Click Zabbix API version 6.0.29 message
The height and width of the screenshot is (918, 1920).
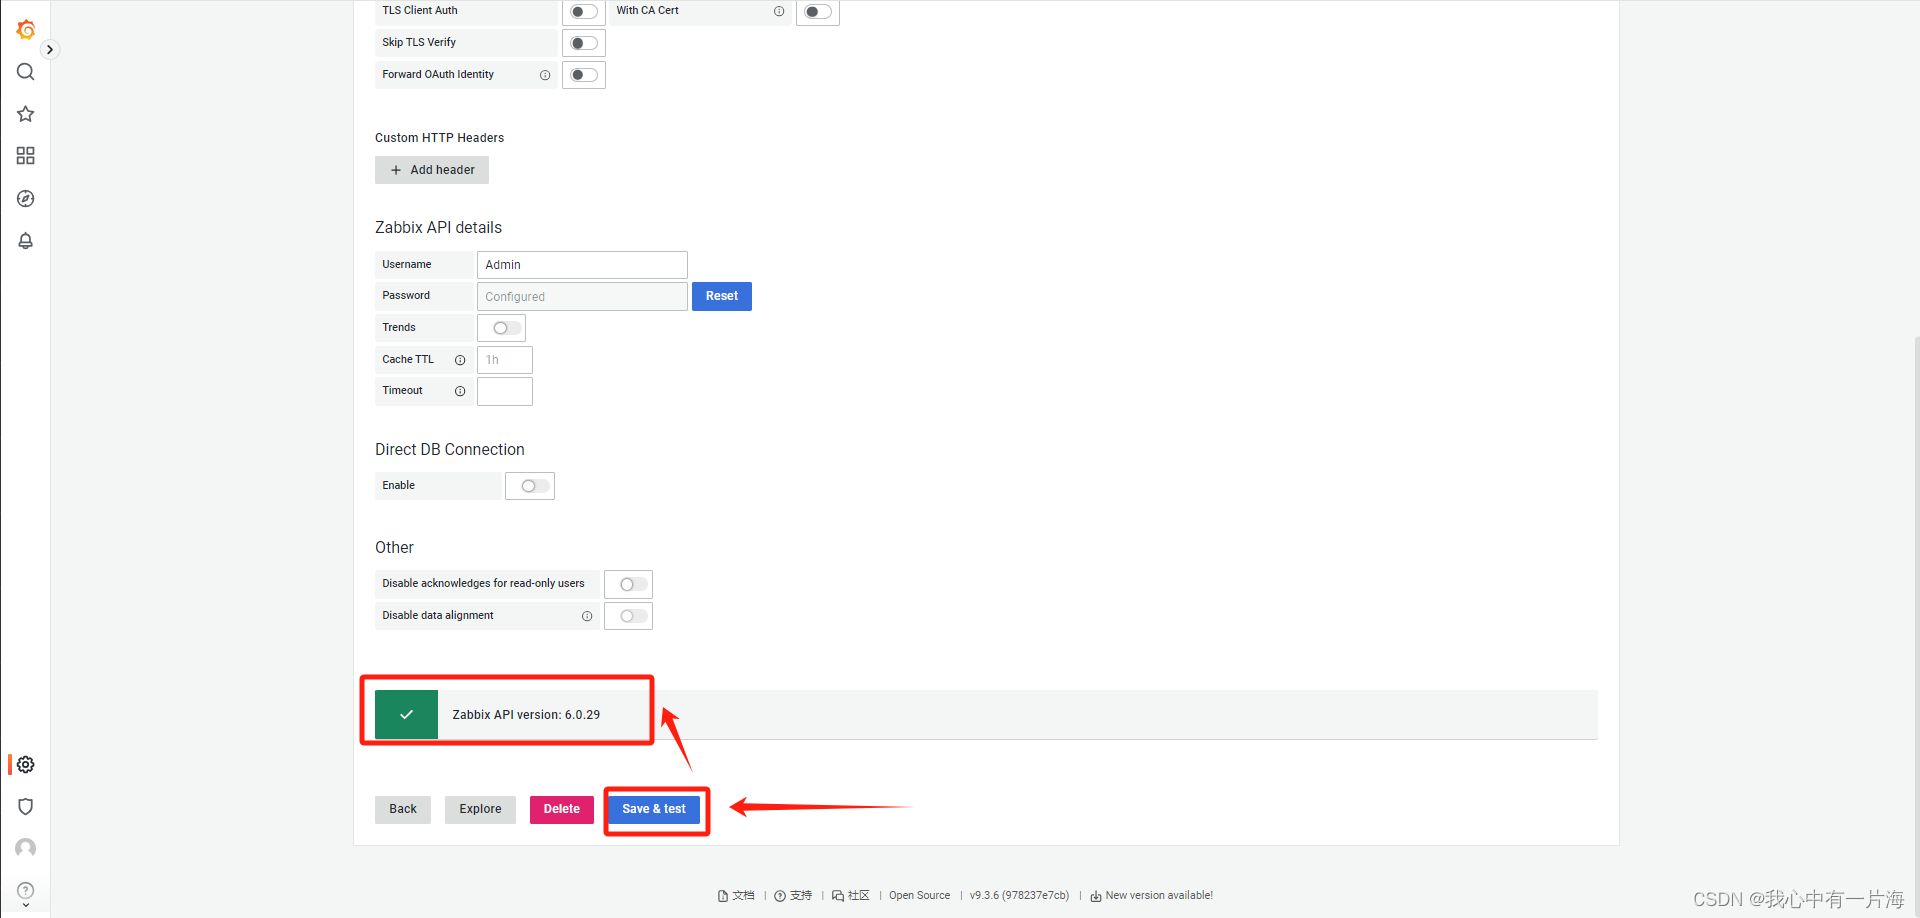click(526, 715)
